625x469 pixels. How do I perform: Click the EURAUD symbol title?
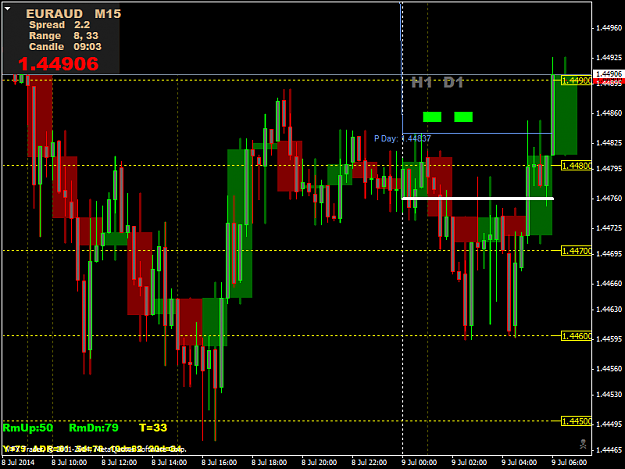[x=55, y=14]
